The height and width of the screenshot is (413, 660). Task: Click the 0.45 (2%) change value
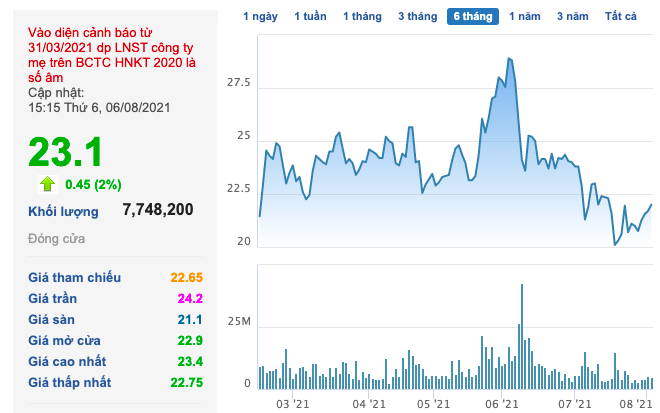[93, 184]
